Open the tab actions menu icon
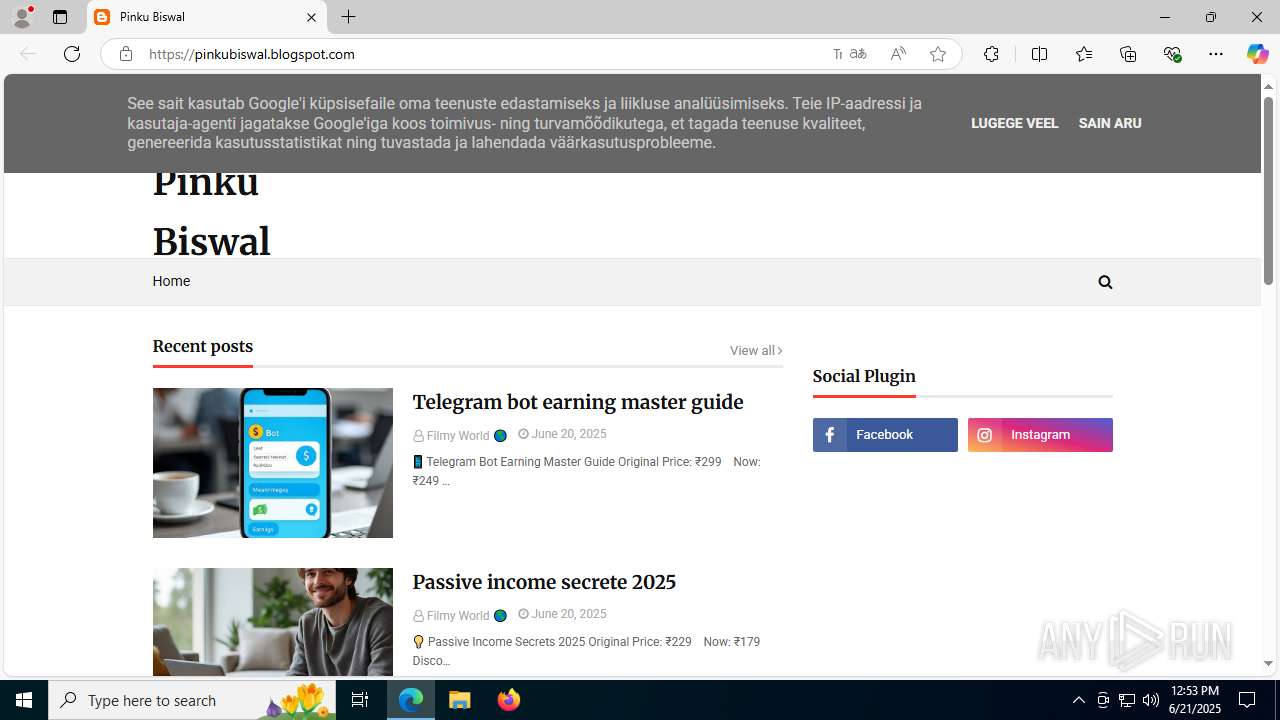Screen dimensions: 1280x720 [60, 17]
